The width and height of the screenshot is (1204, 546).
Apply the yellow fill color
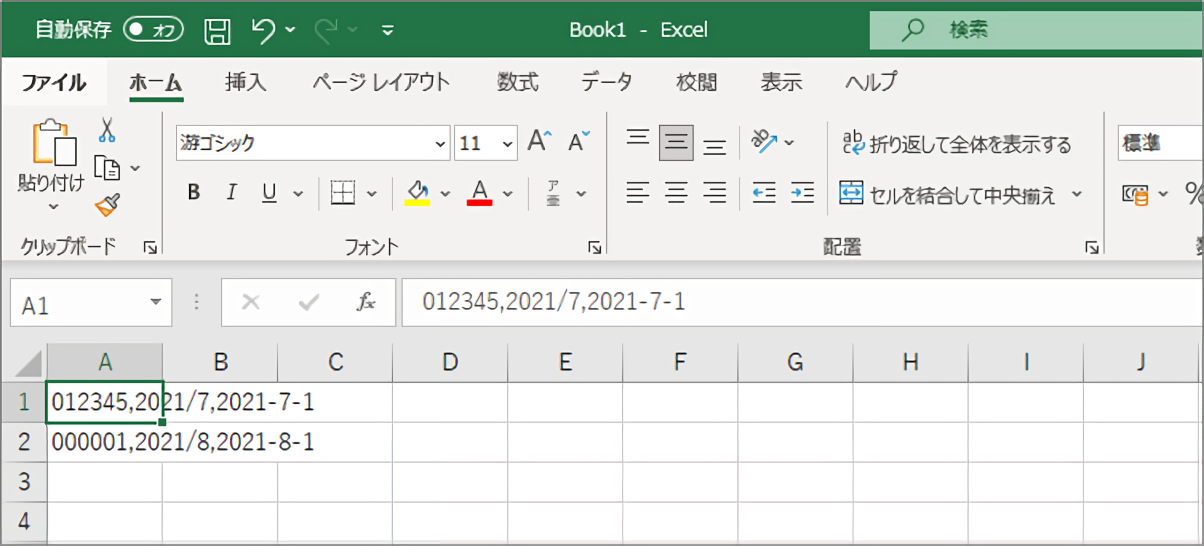[417, 192]
